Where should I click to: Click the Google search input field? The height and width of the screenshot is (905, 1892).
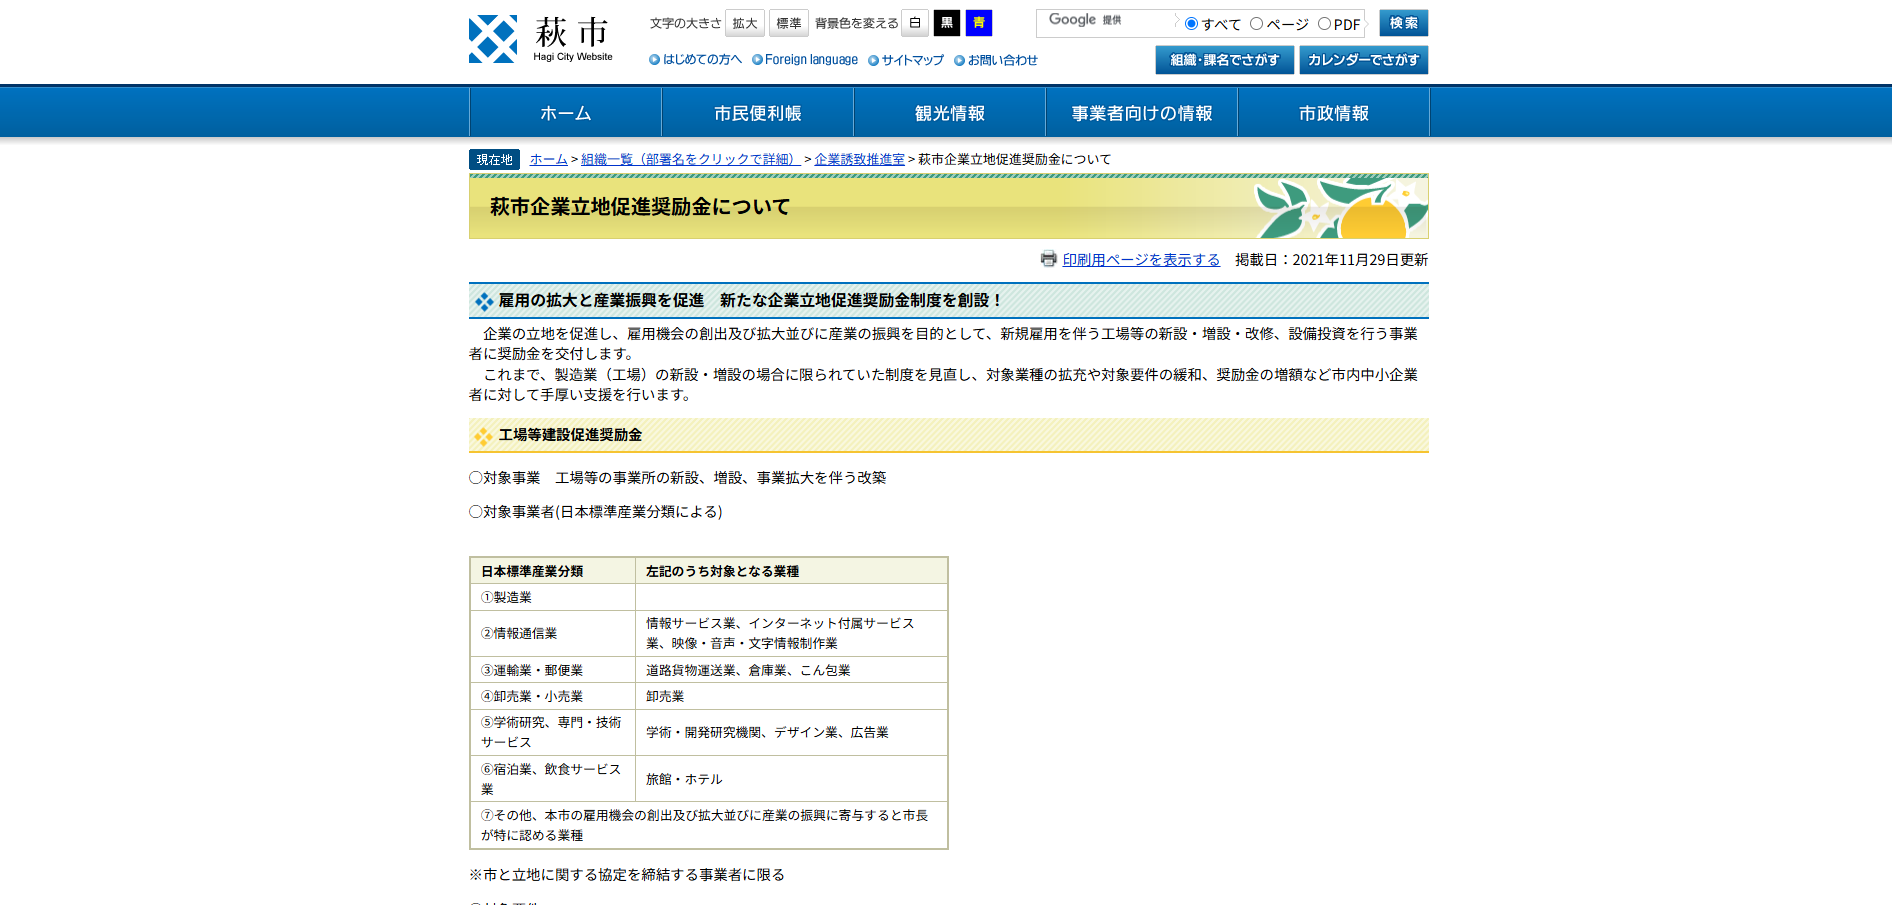coord(1106,22)
